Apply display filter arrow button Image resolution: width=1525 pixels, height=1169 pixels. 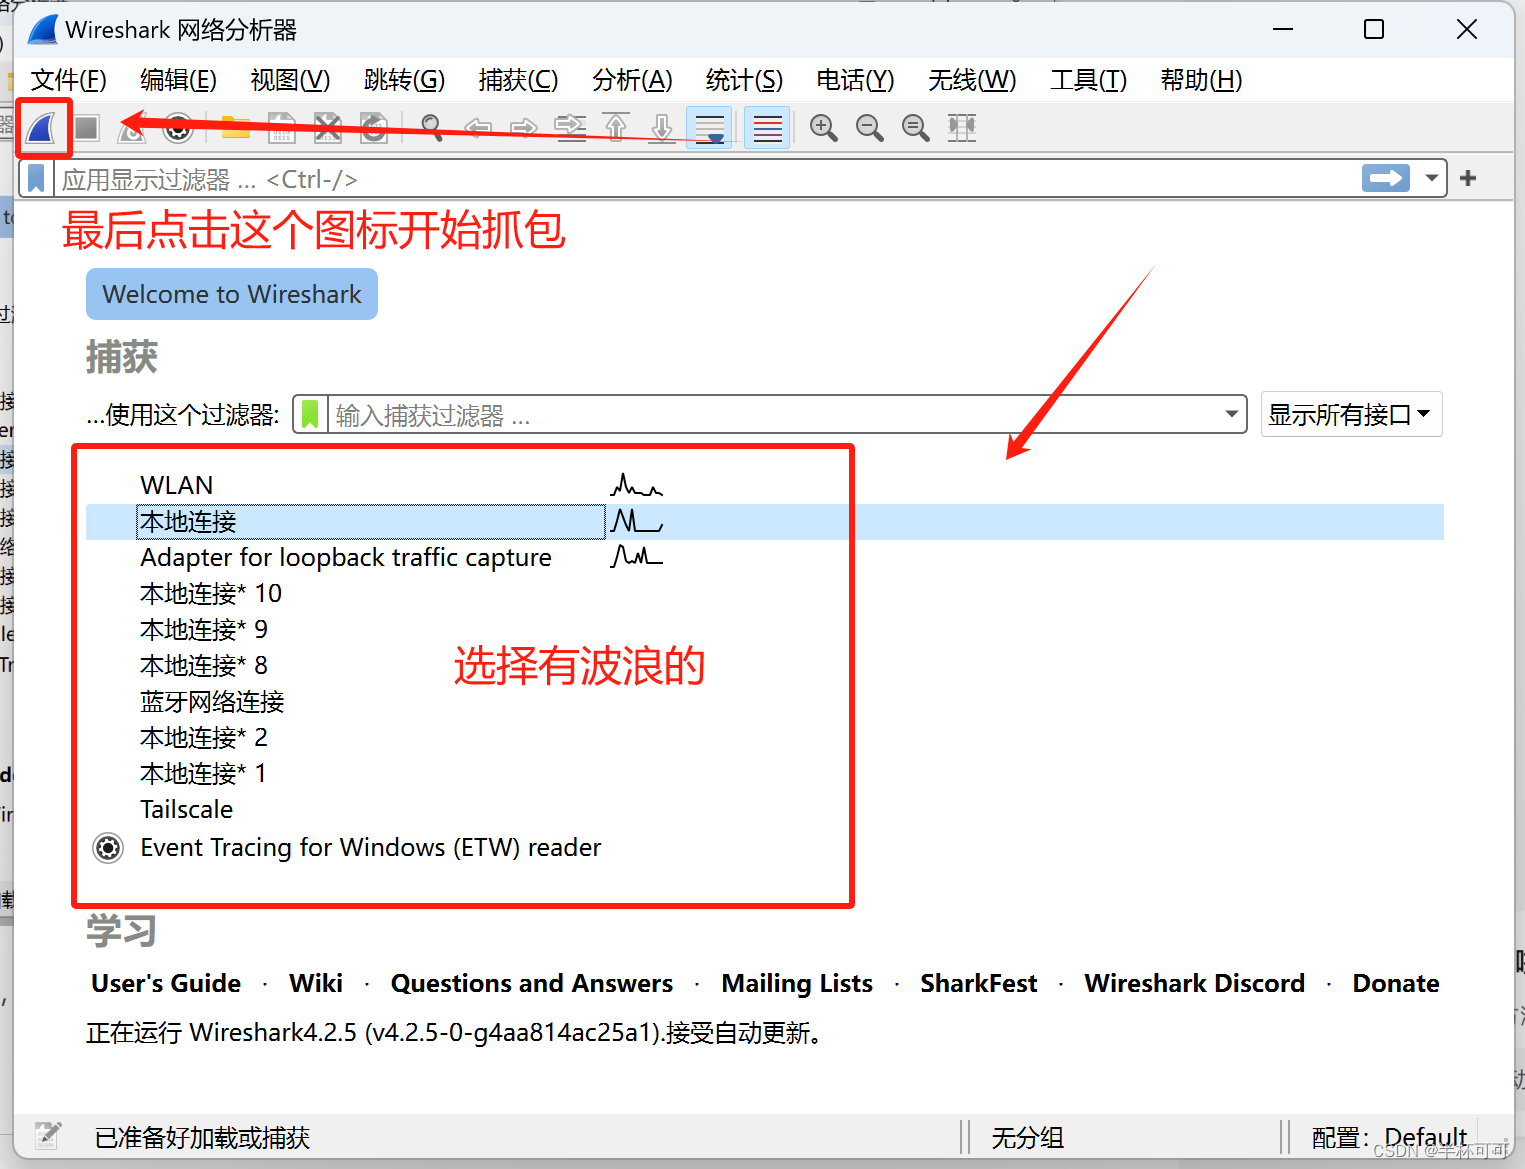point(1385,179)
